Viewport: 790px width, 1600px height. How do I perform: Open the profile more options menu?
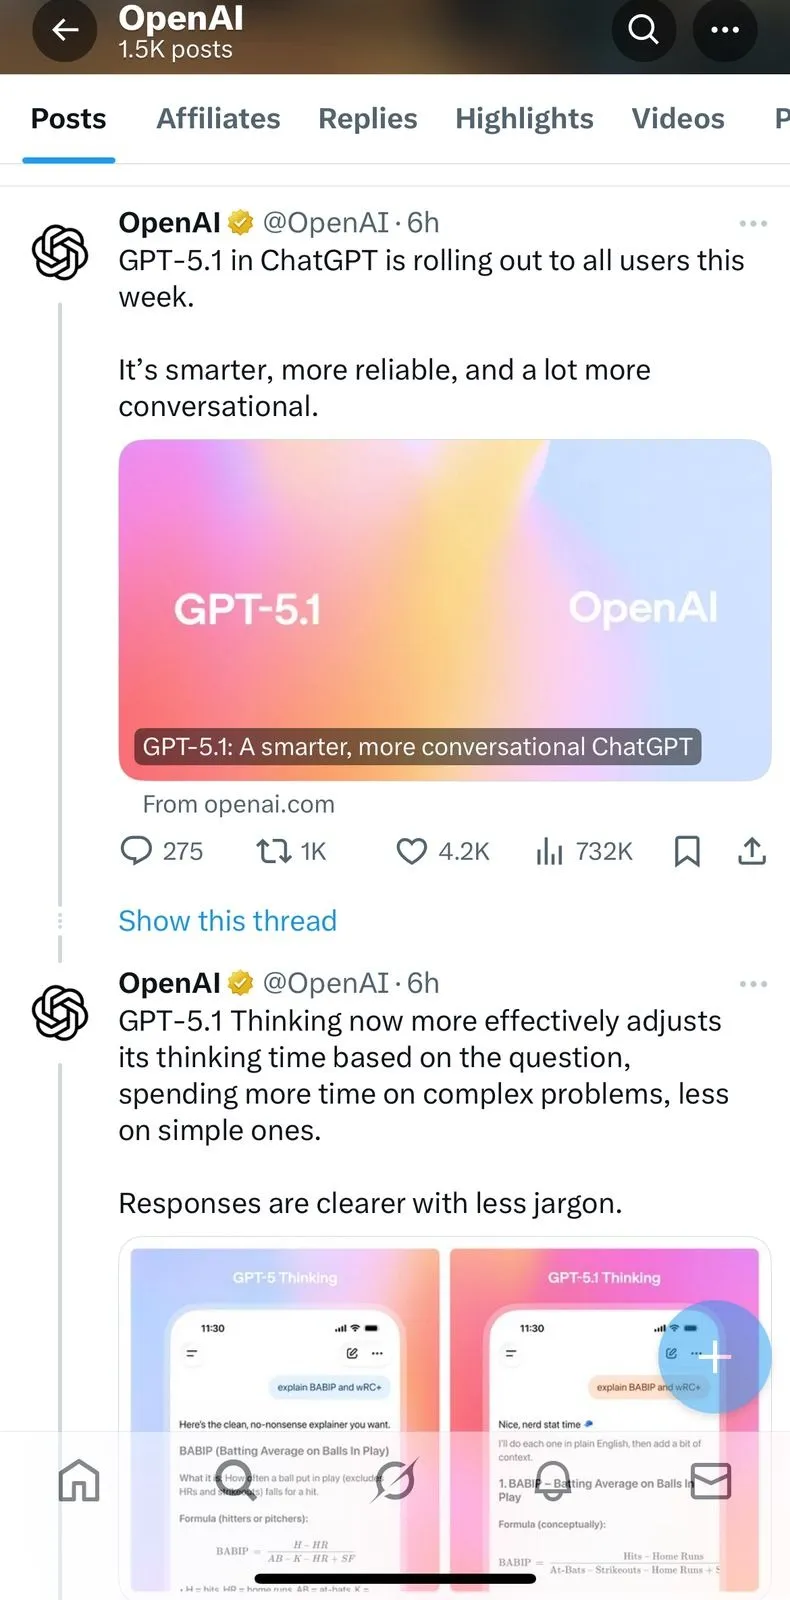[x=725, y=30]
